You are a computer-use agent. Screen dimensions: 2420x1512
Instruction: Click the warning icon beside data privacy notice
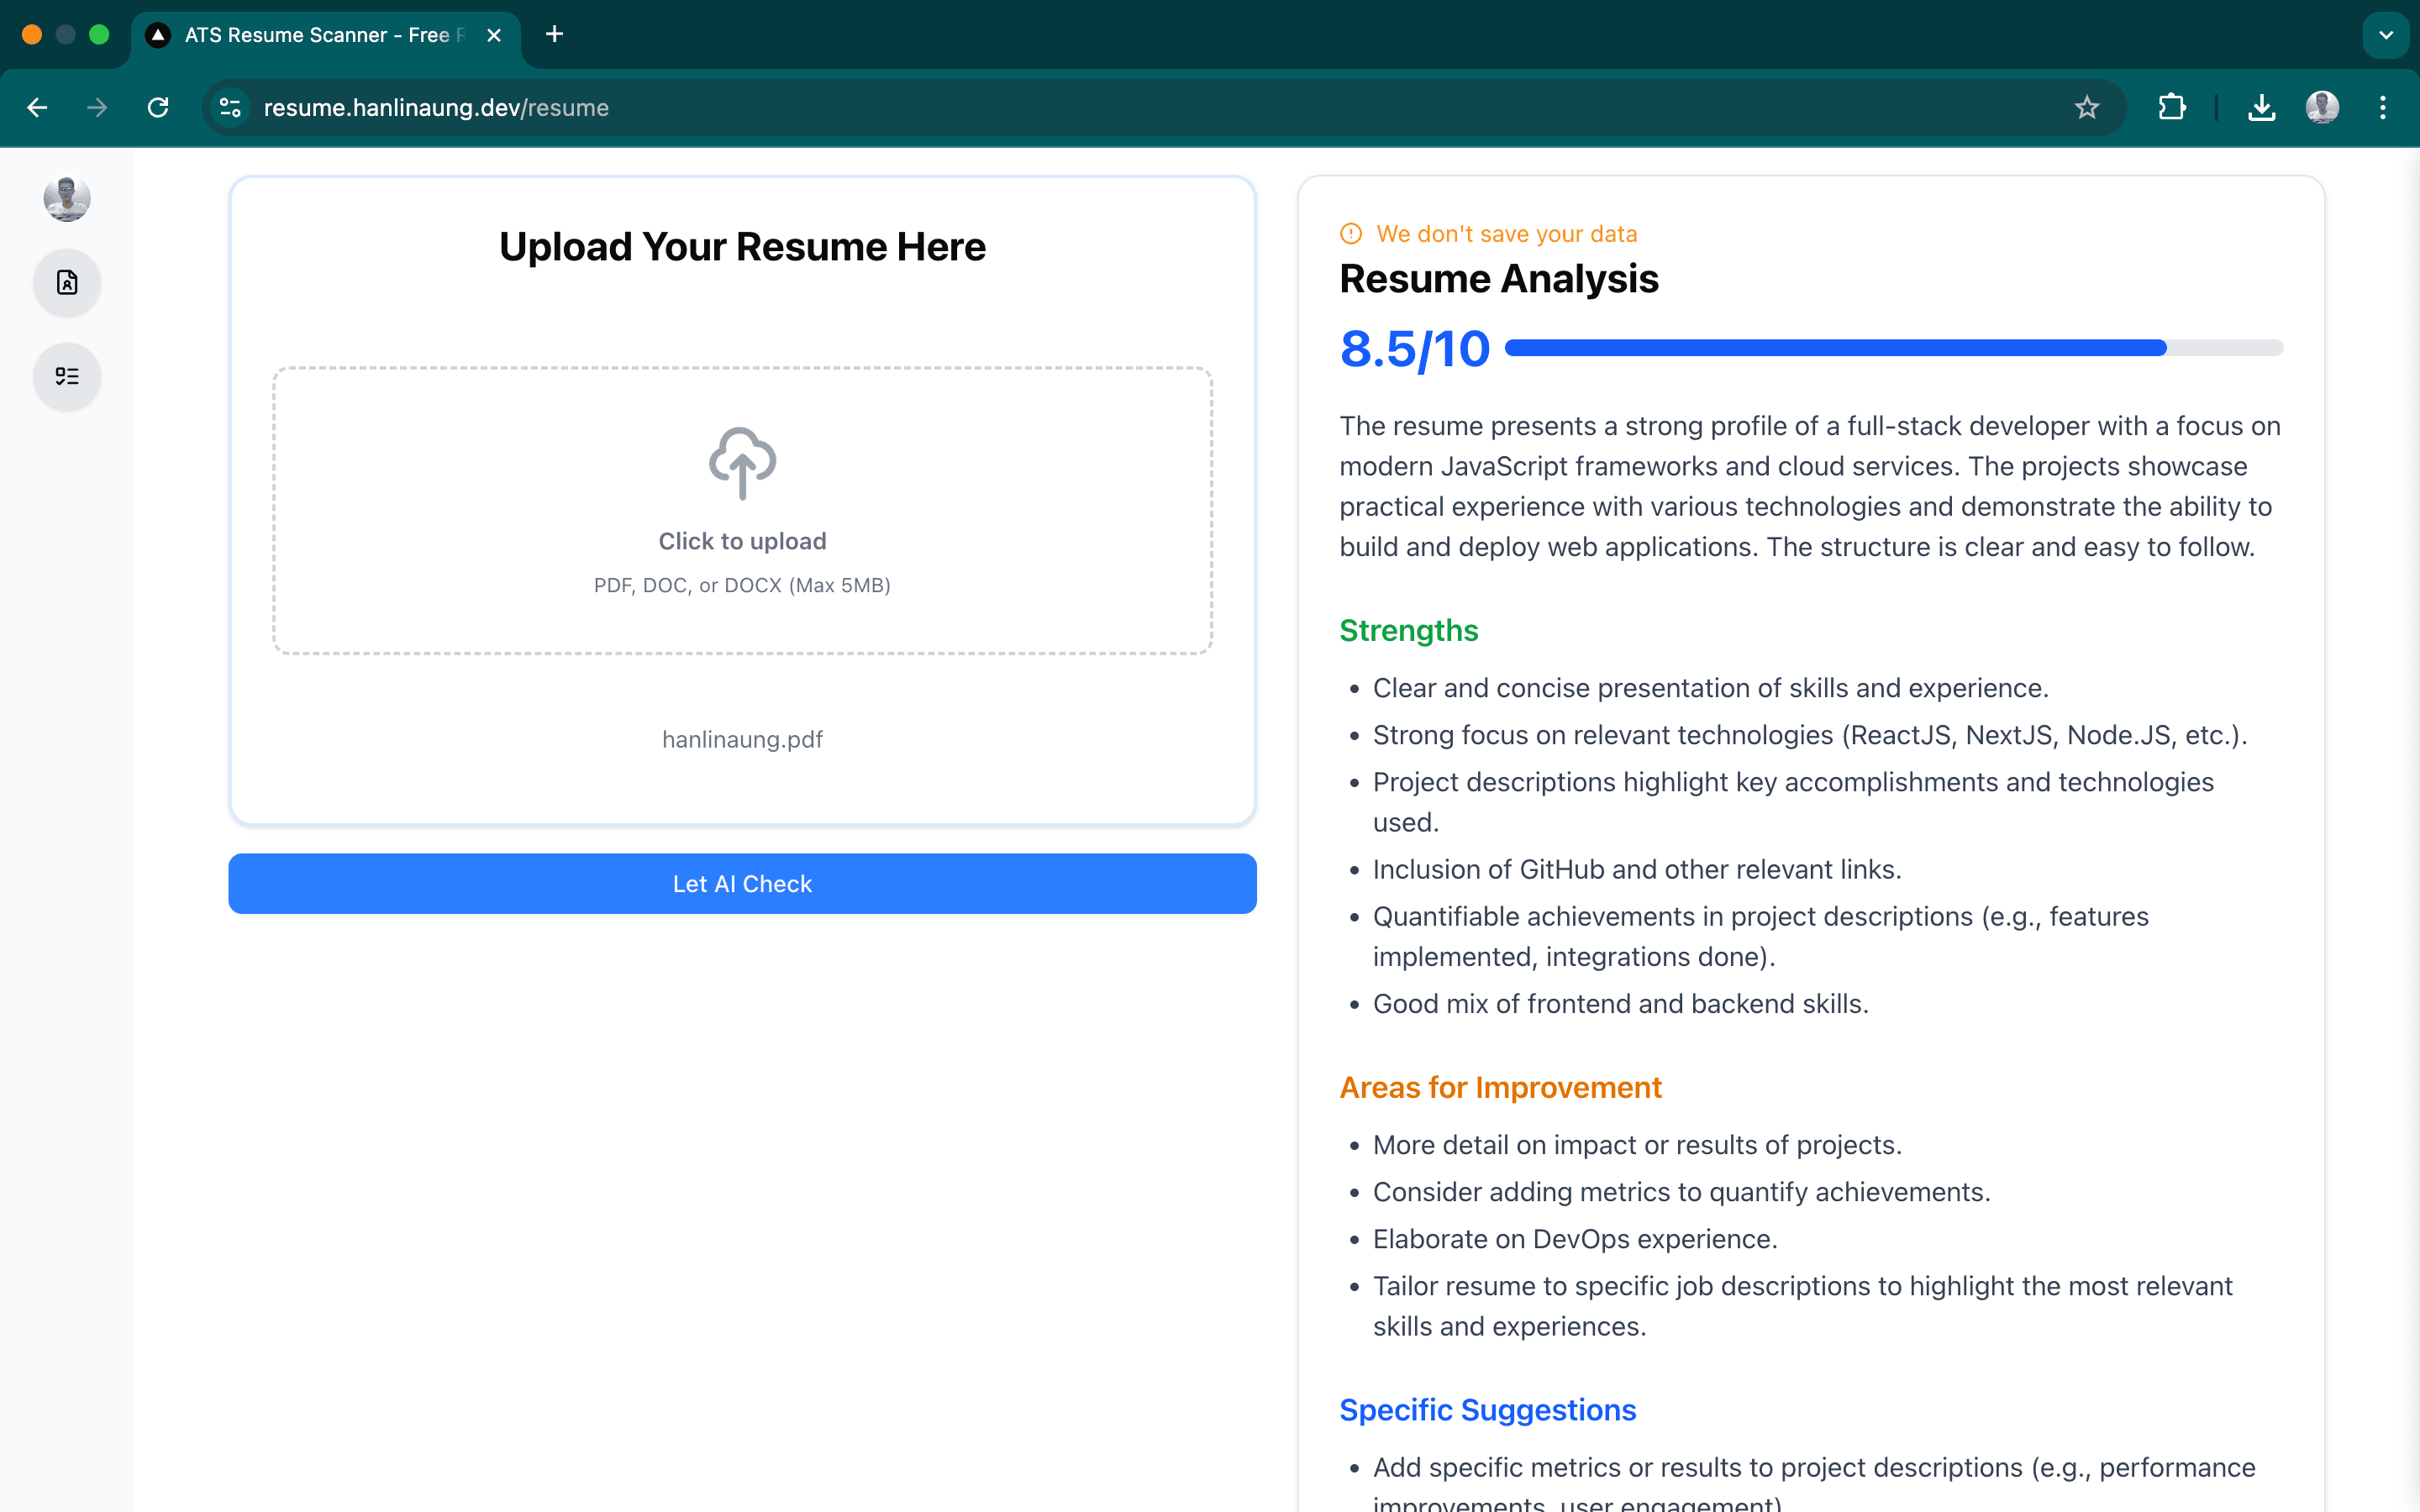pyautogui.click(x=1350, y=233)
